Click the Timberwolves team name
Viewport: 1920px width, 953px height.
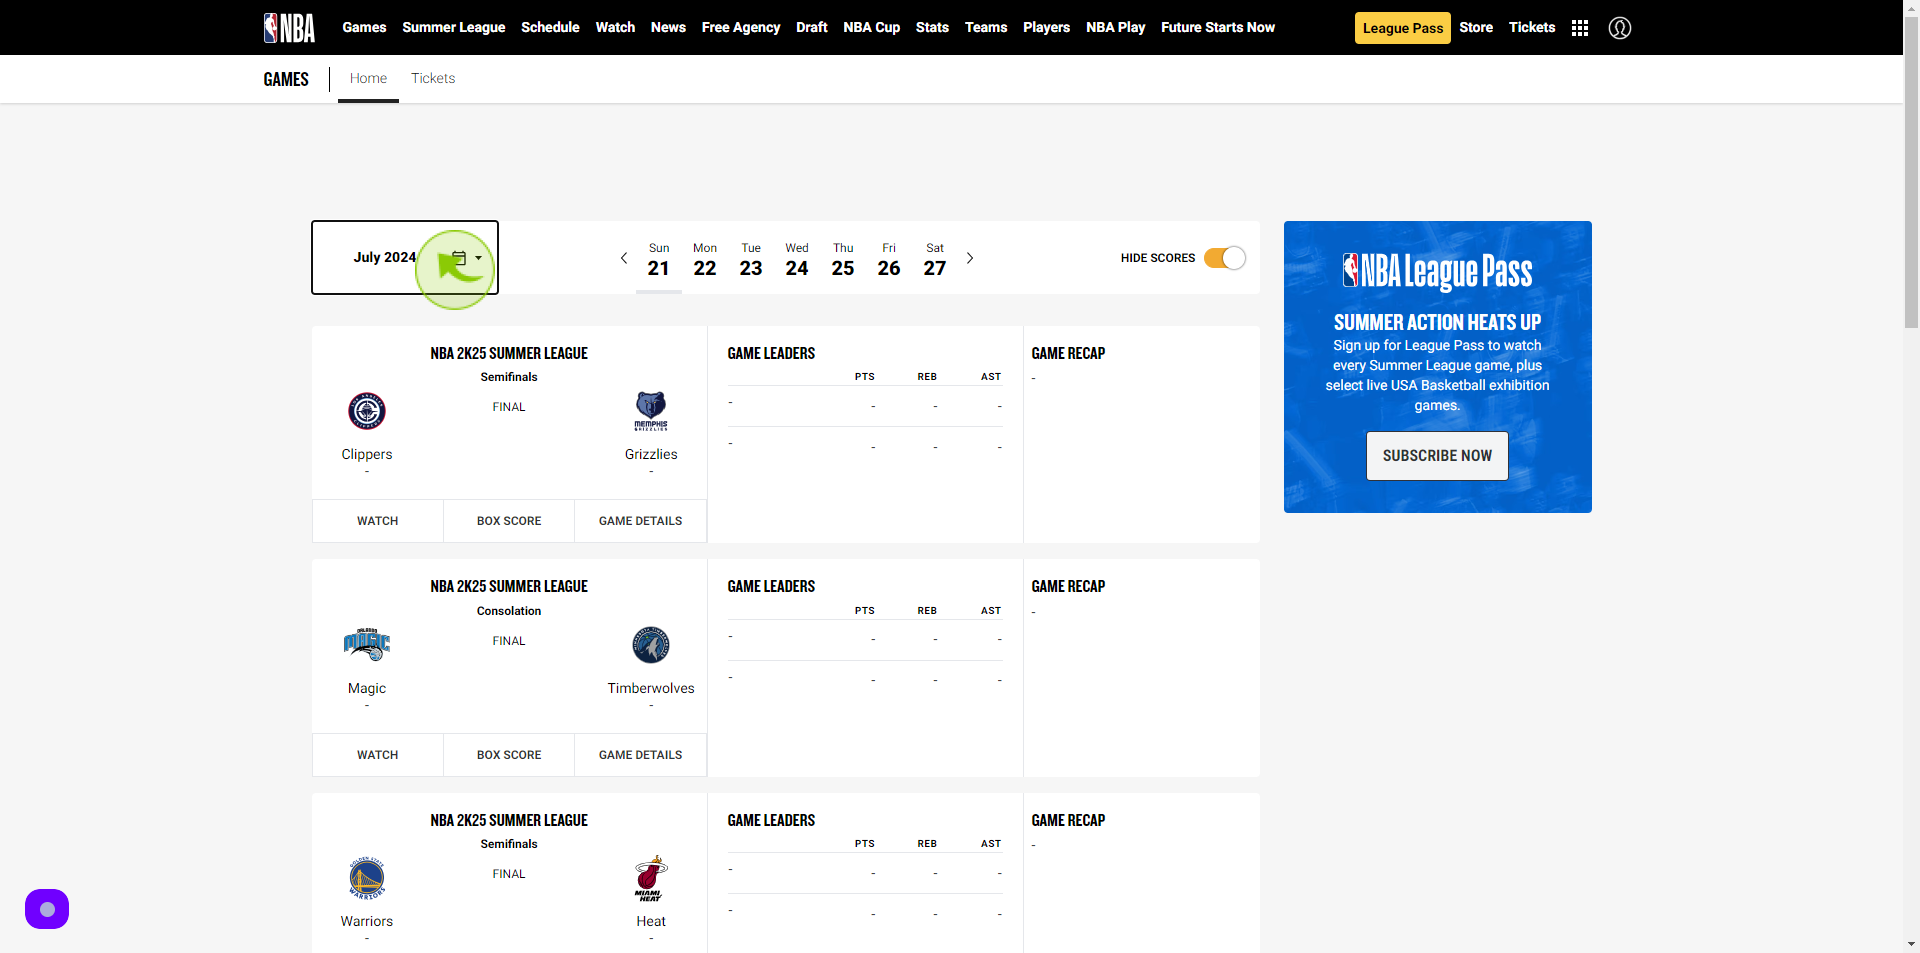(651, 688)
